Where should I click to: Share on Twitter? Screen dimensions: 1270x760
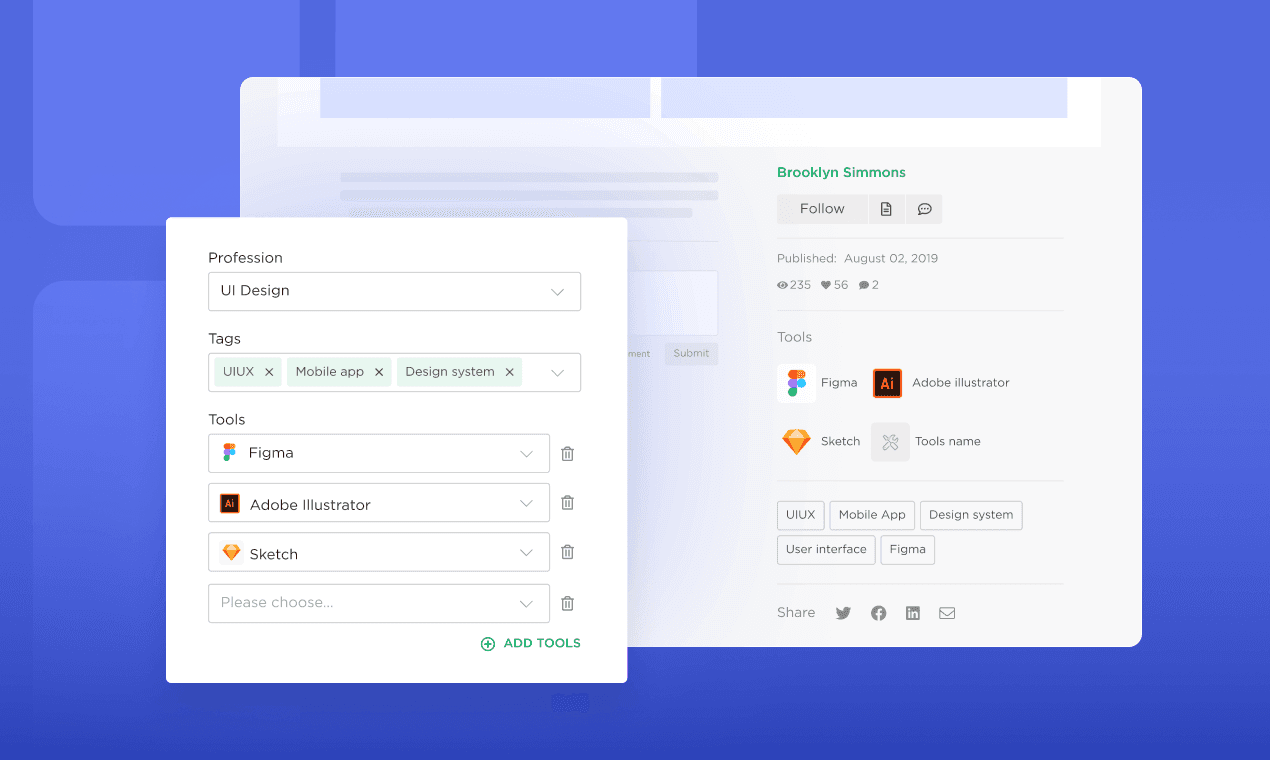click(x=843, y=613)
